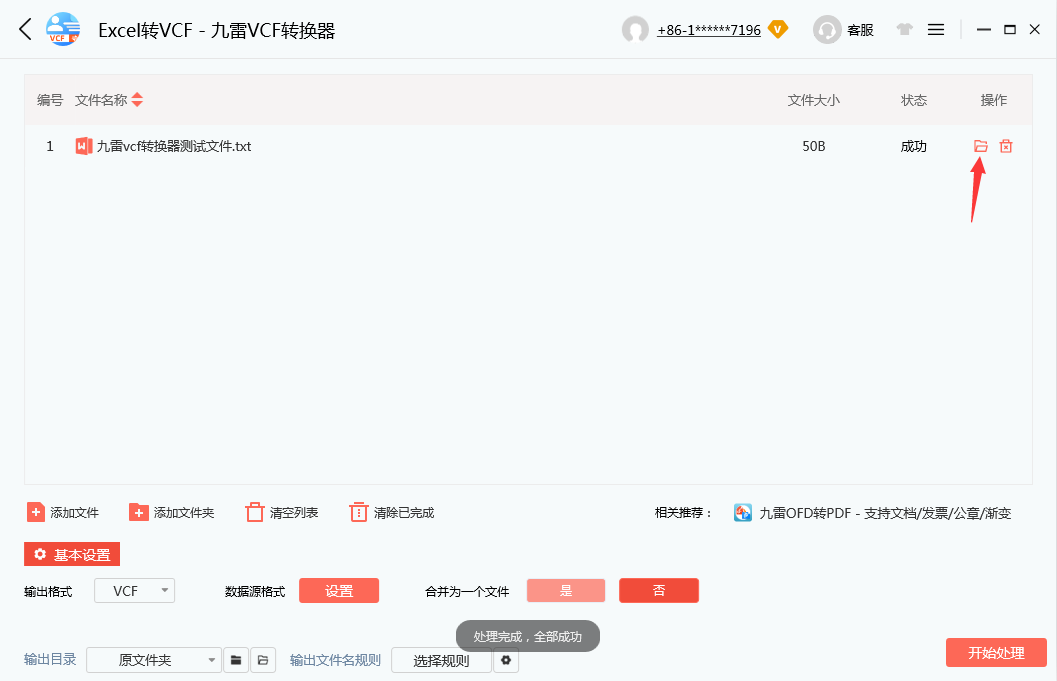Open 九雷OFD转PDF recommendation link
1057x681 pixels.
point(885,513)
